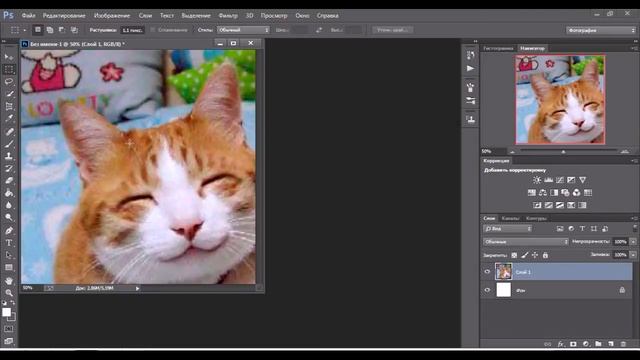Open the layer filter Вид dropdown
The image size is (640, 360).
point(508,229)
